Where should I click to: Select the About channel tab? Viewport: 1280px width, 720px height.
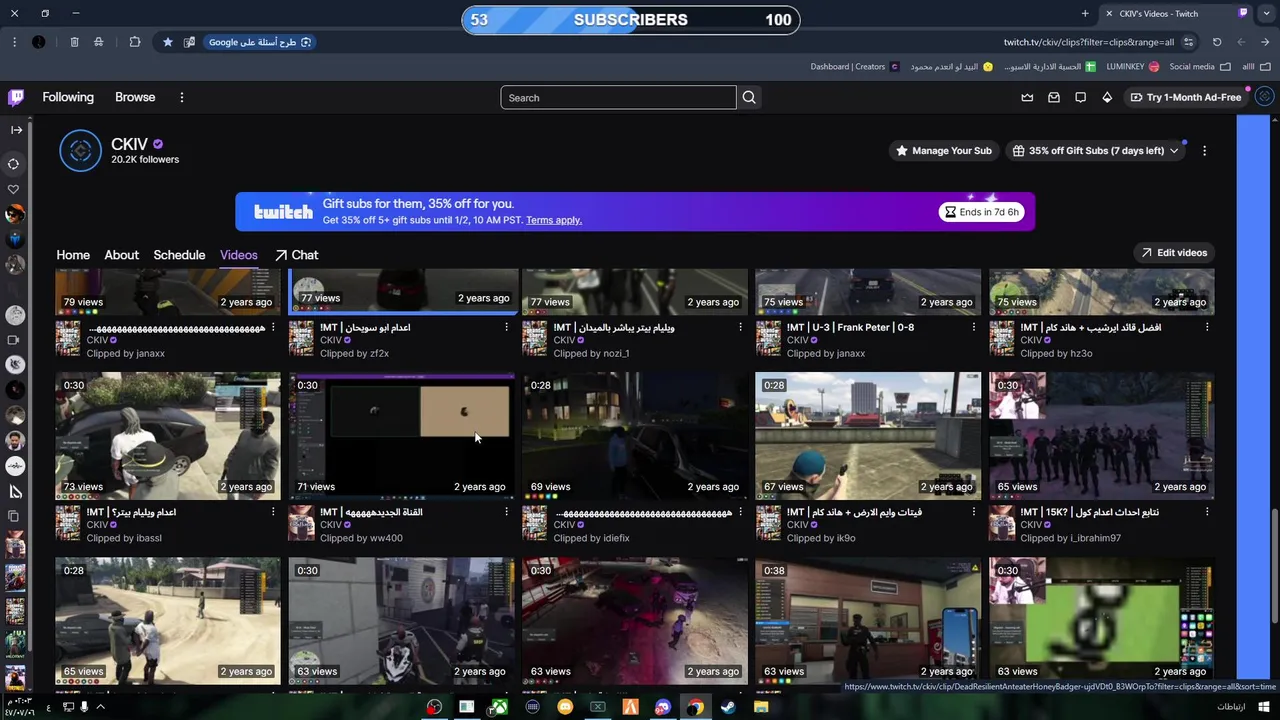122,255
